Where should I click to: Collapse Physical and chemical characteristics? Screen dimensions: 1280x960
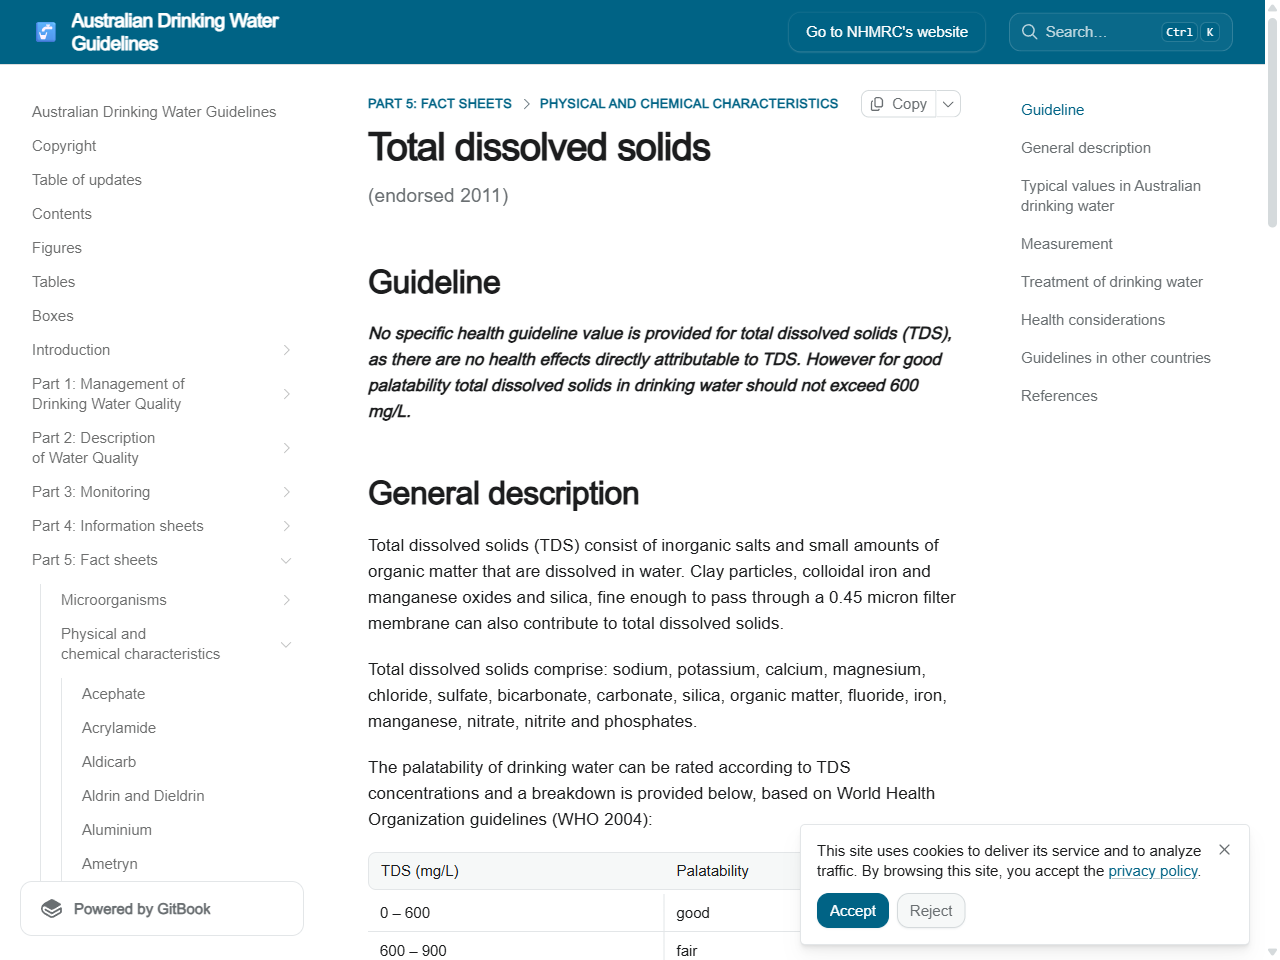(287, 644)
